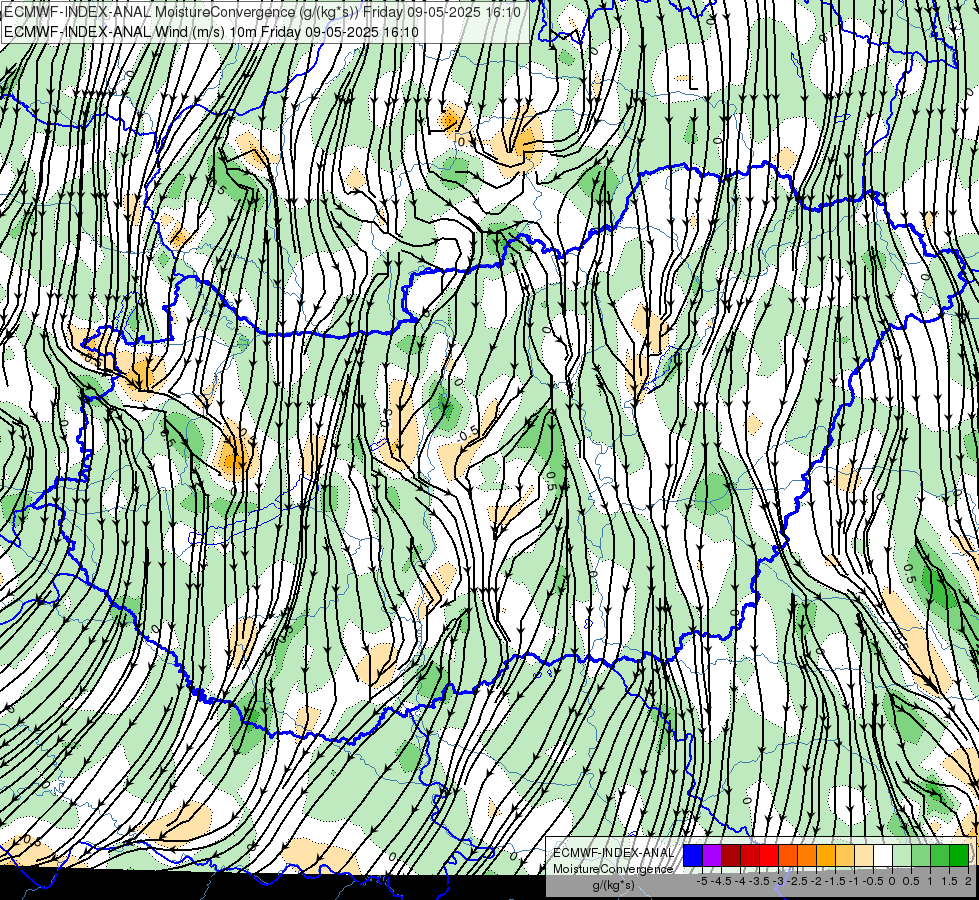This screenshot has height=900, width=979.
Task: Select the legend label ECMWF-INDEX-ANAL beside the color scale
Action: coord(613,853)
